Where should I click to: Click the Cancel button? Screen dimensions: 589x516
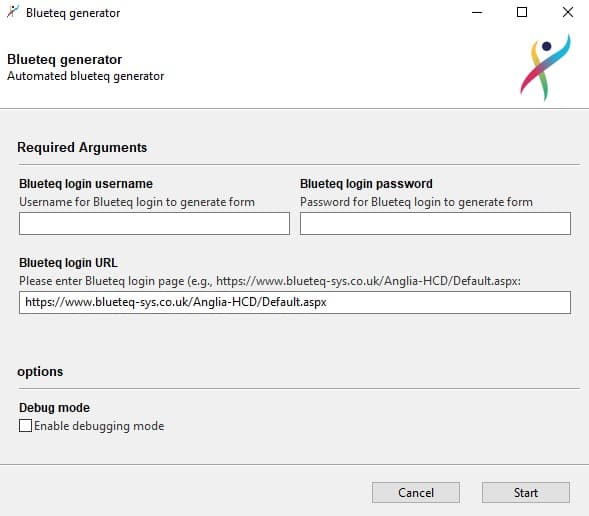(416, 492)
